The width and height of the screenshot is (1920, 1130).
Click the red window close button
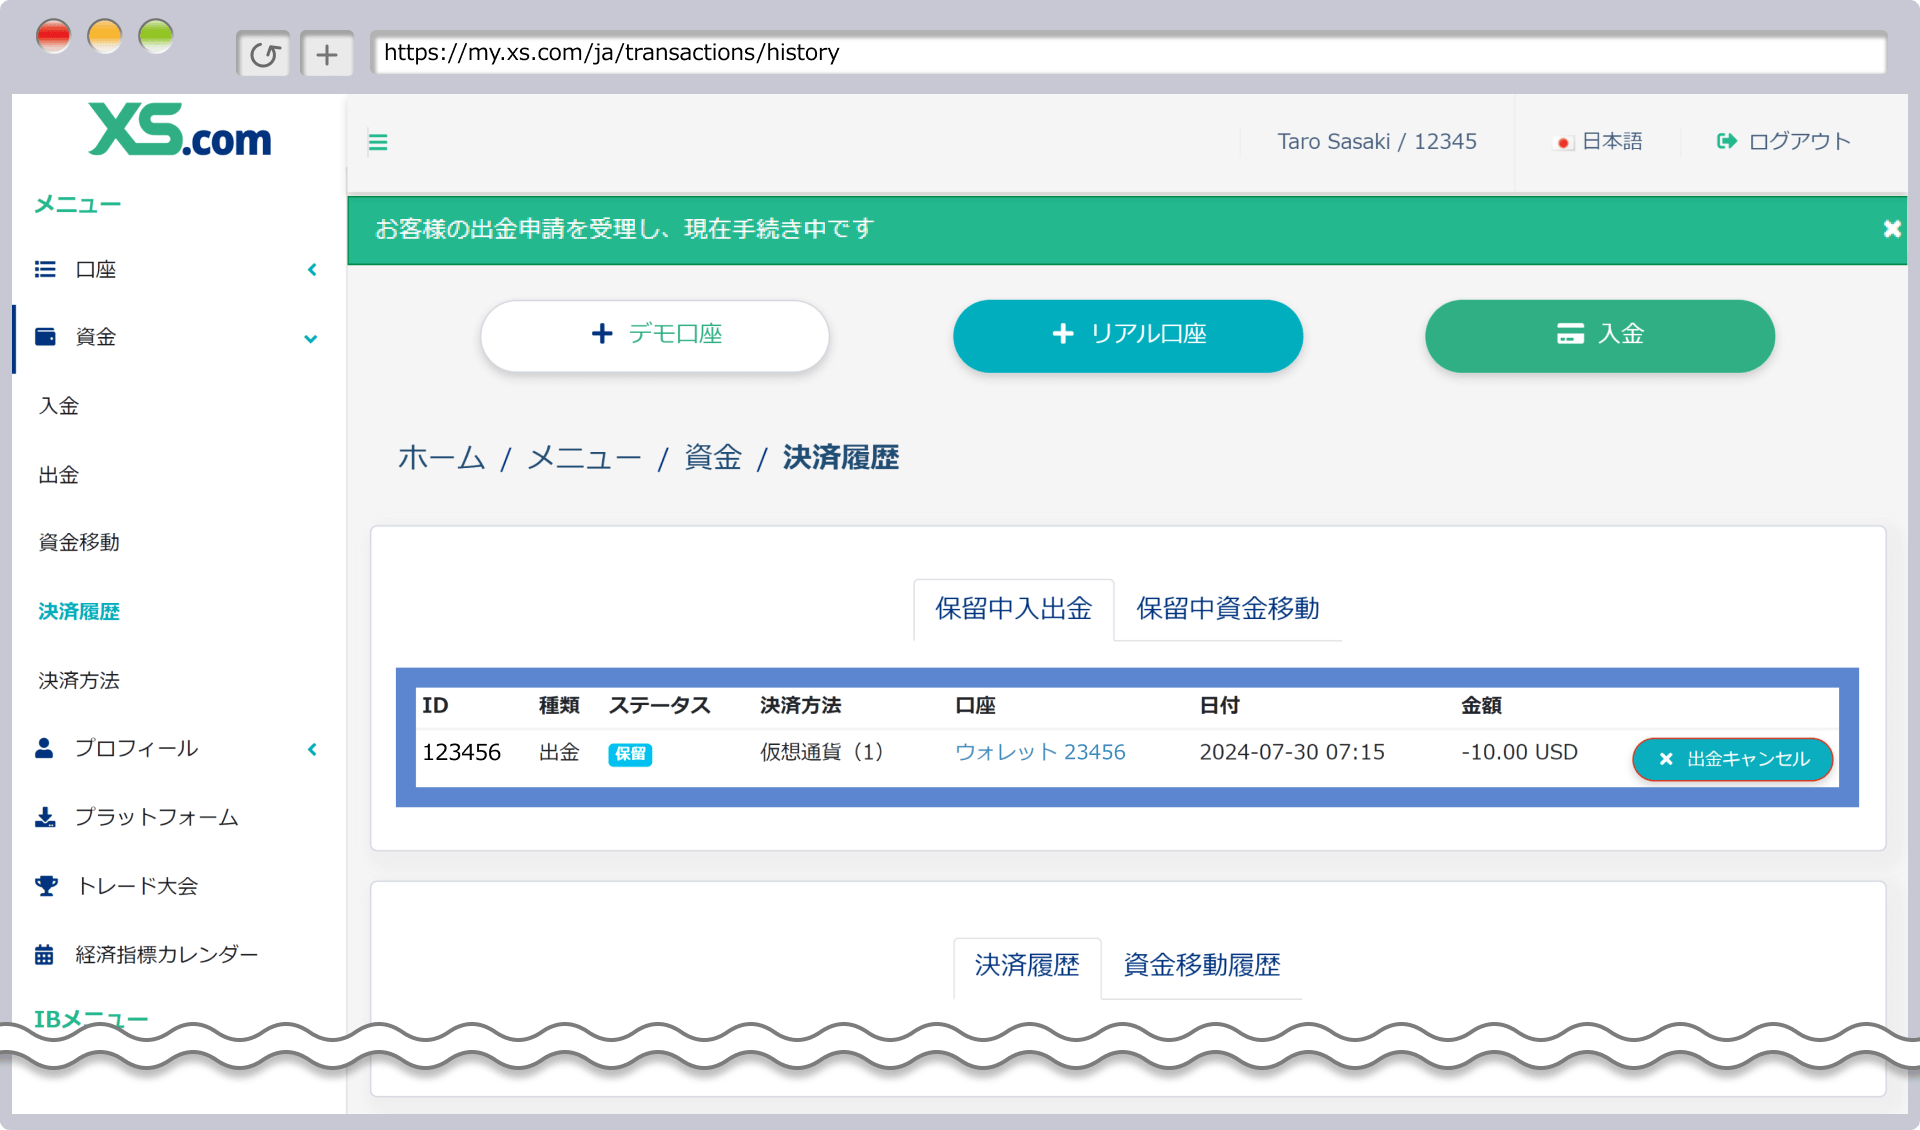(x=53, y=37)
